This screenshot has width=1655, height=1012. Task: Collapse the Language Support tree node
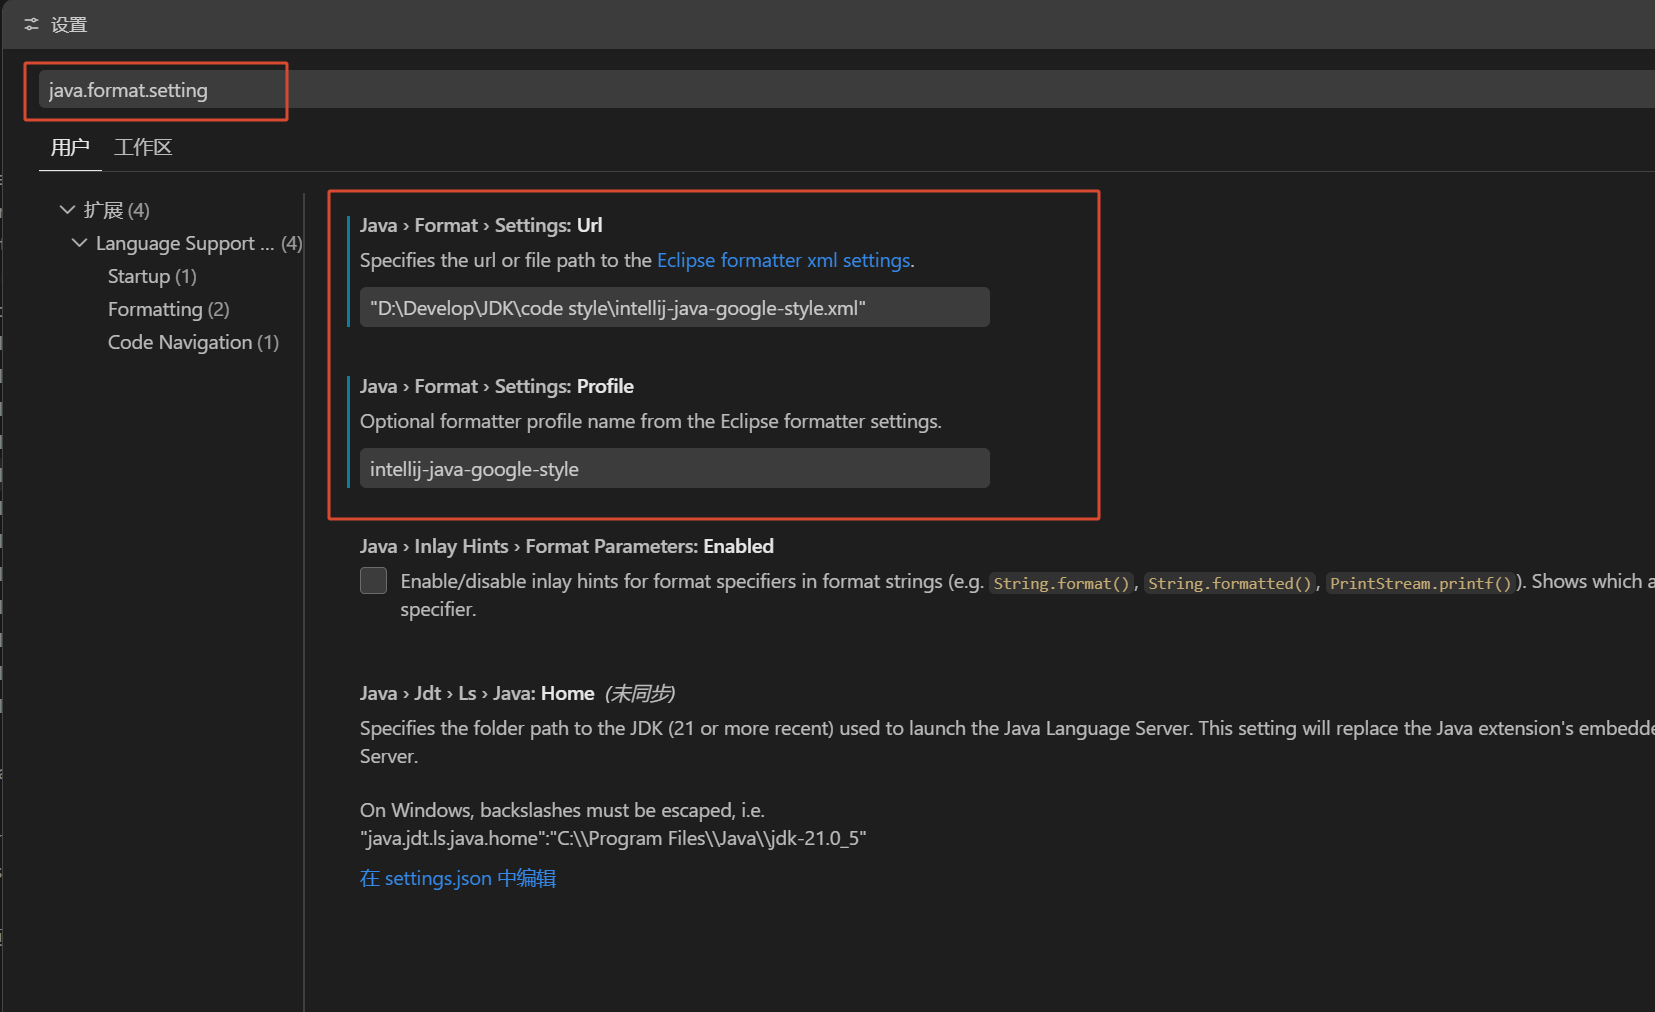pos(80,243)
